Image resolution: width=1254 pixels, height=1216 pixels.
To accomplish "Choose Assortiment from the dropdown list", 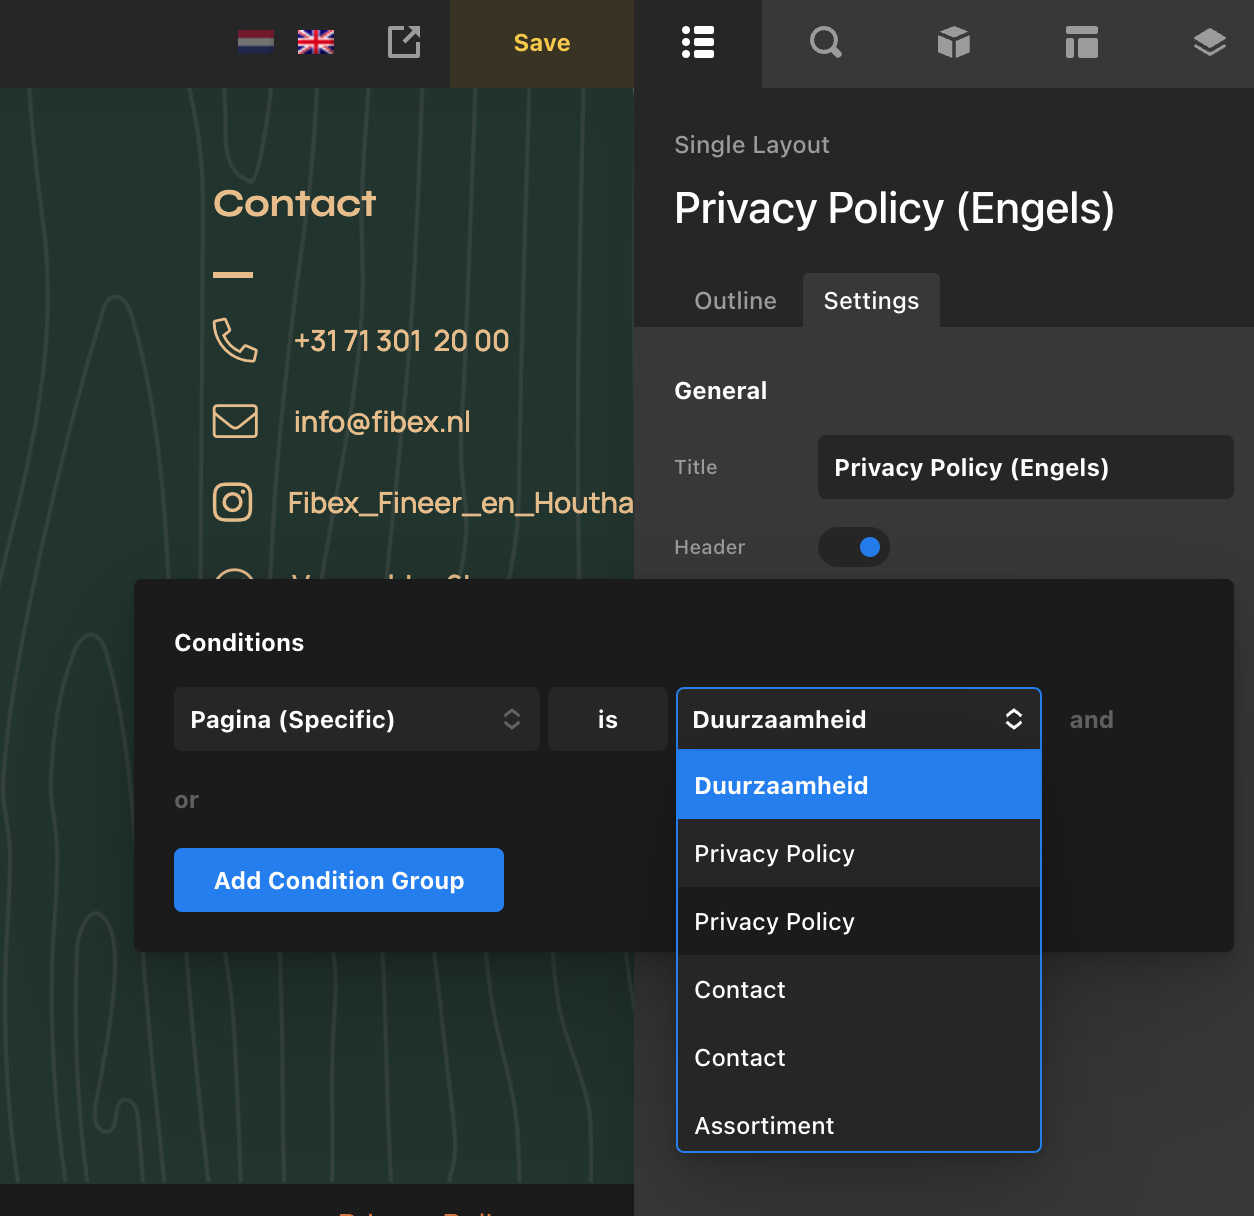I will (x=764, y=1125).
